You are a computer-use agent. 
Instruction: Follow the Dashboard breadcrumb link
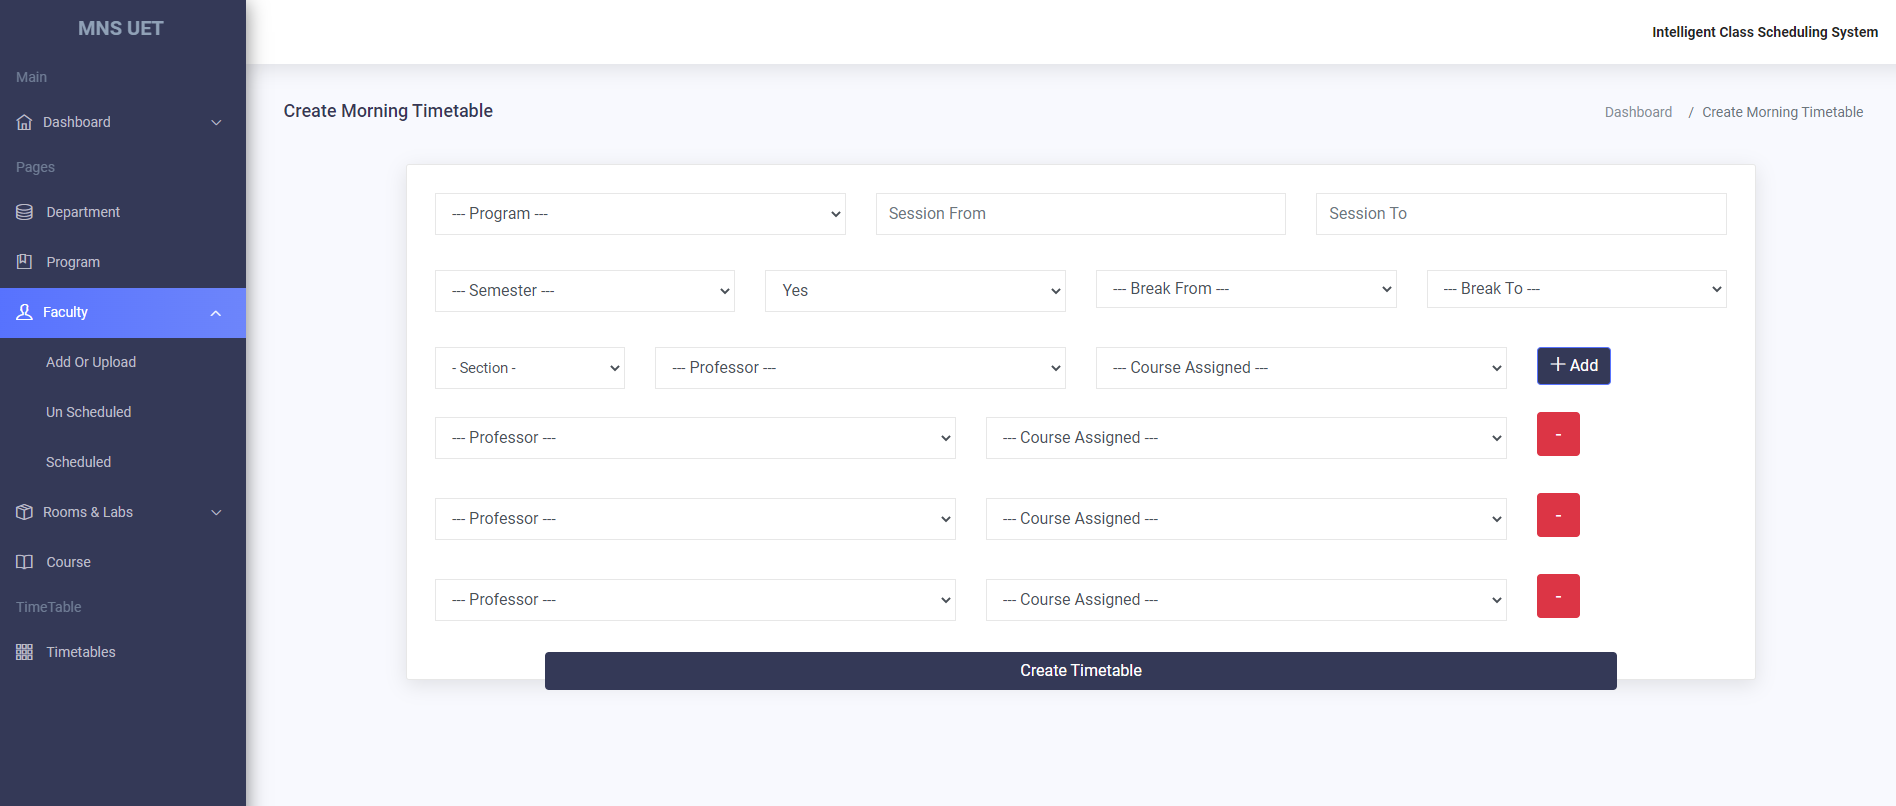pos(1637,112)
